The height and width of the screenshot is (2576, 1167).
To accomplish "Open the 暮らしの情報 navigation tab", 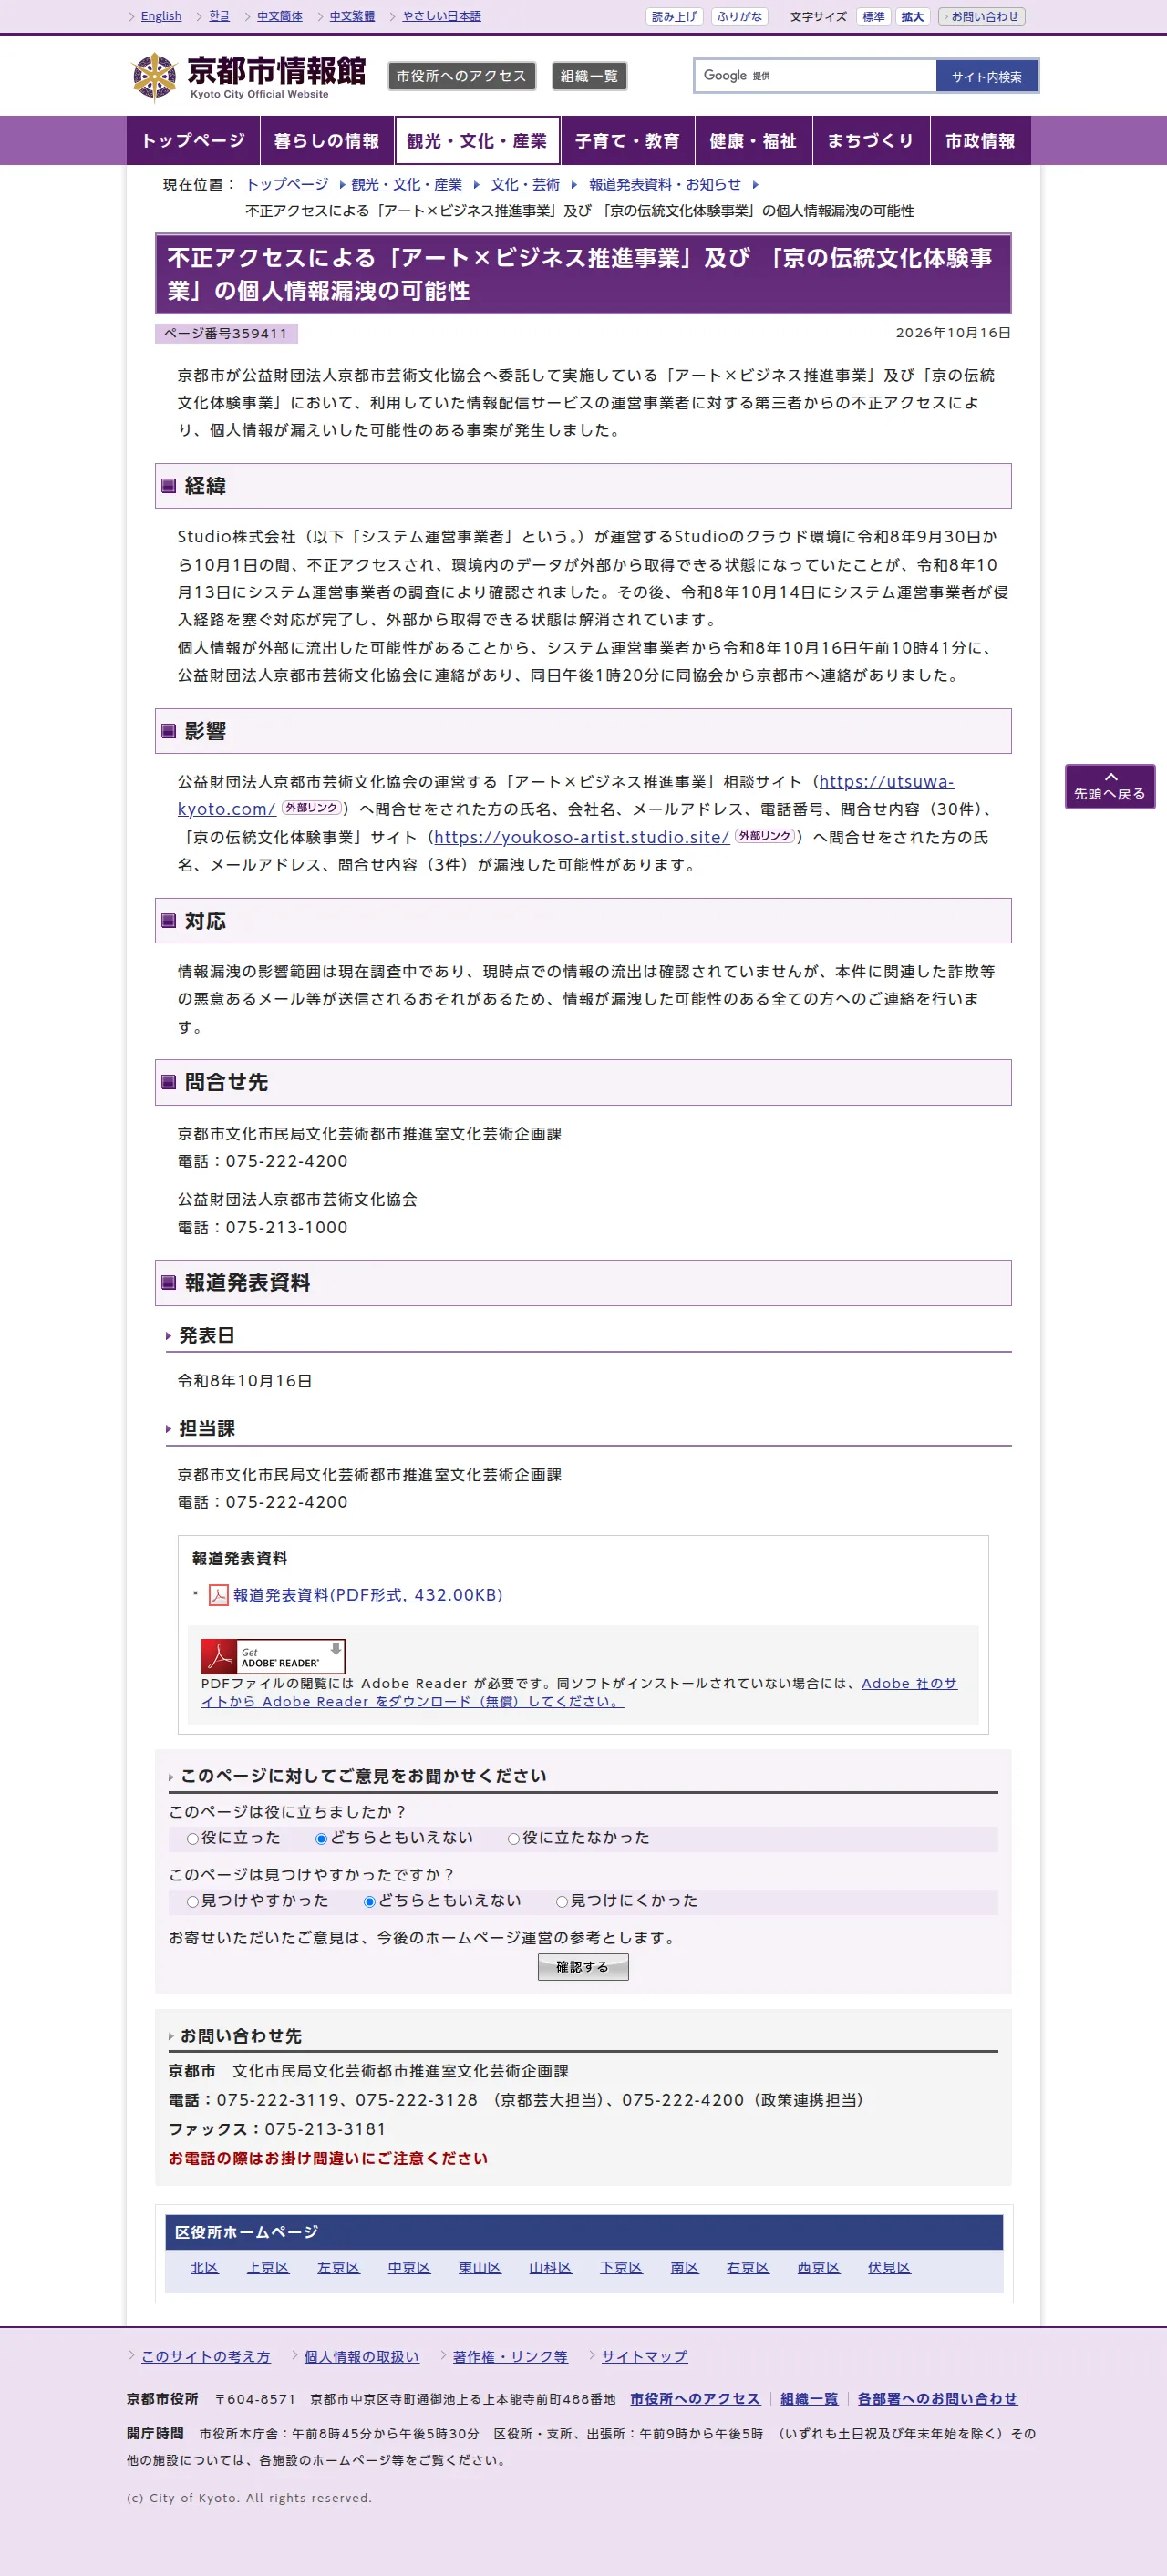I will [x=327, y=141].
